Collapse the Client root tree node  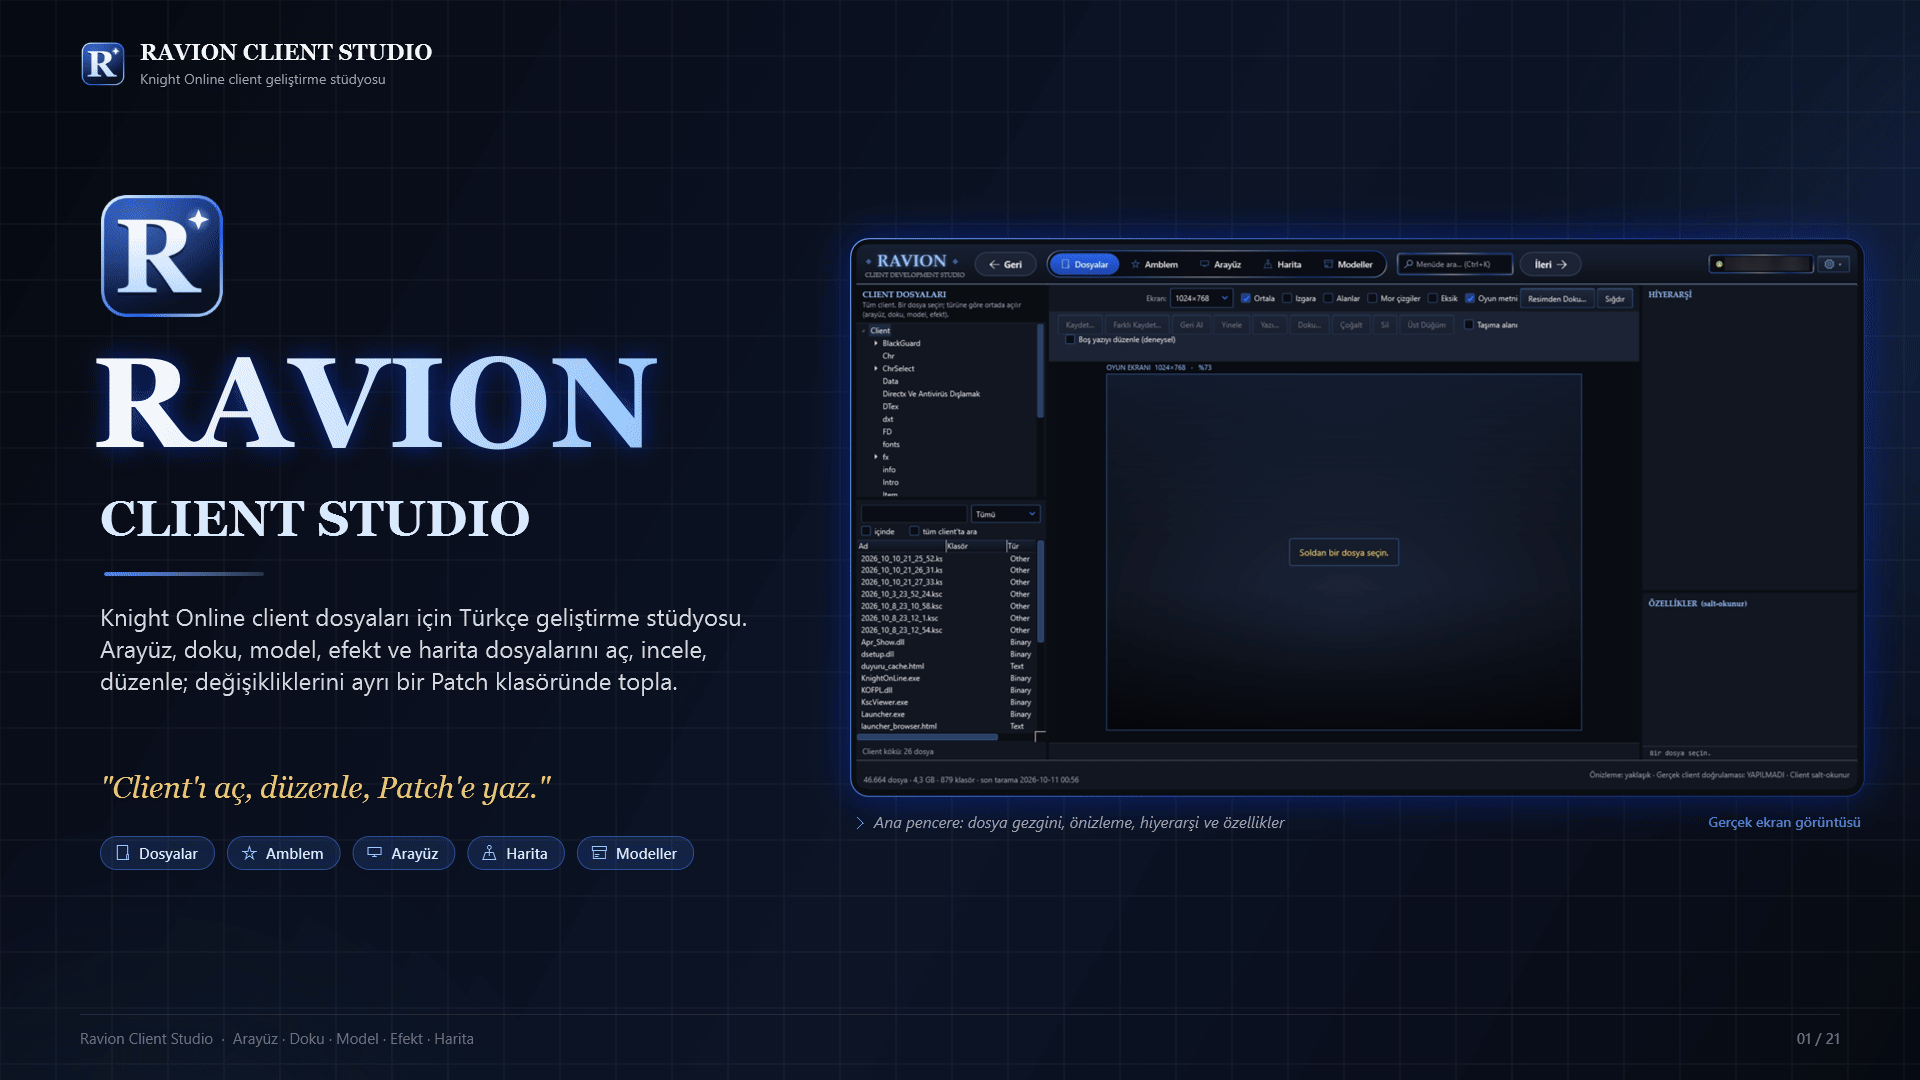coord(864,331)
